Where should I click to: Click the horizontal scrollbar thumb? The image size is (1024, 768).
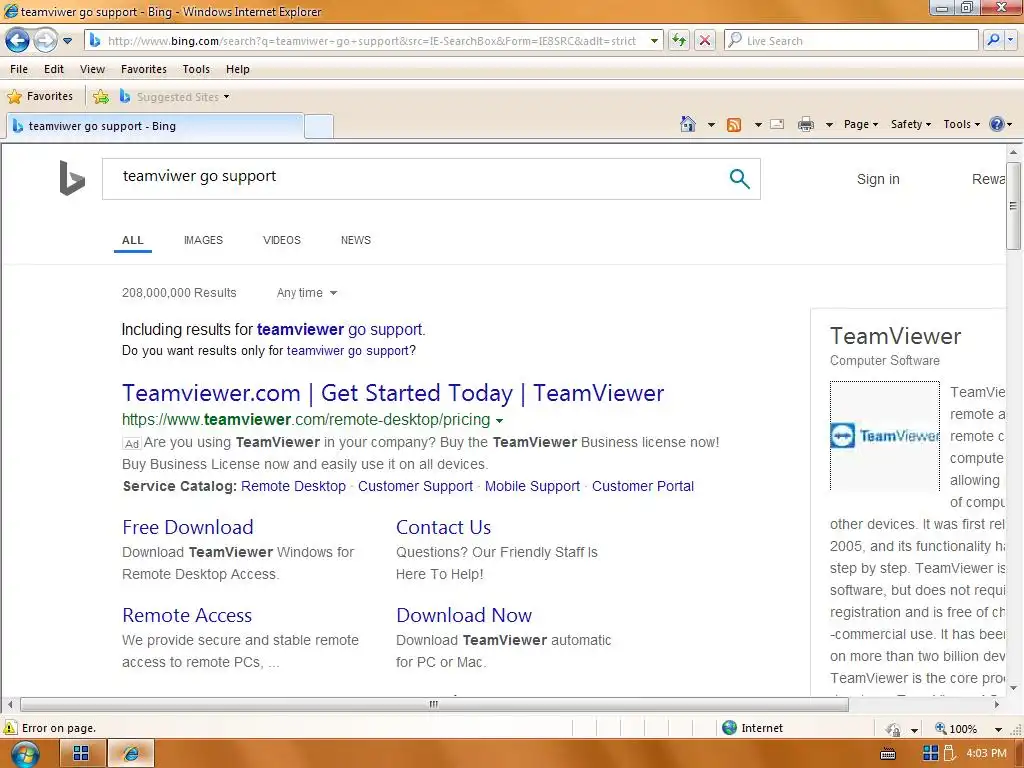click(434, 705)
